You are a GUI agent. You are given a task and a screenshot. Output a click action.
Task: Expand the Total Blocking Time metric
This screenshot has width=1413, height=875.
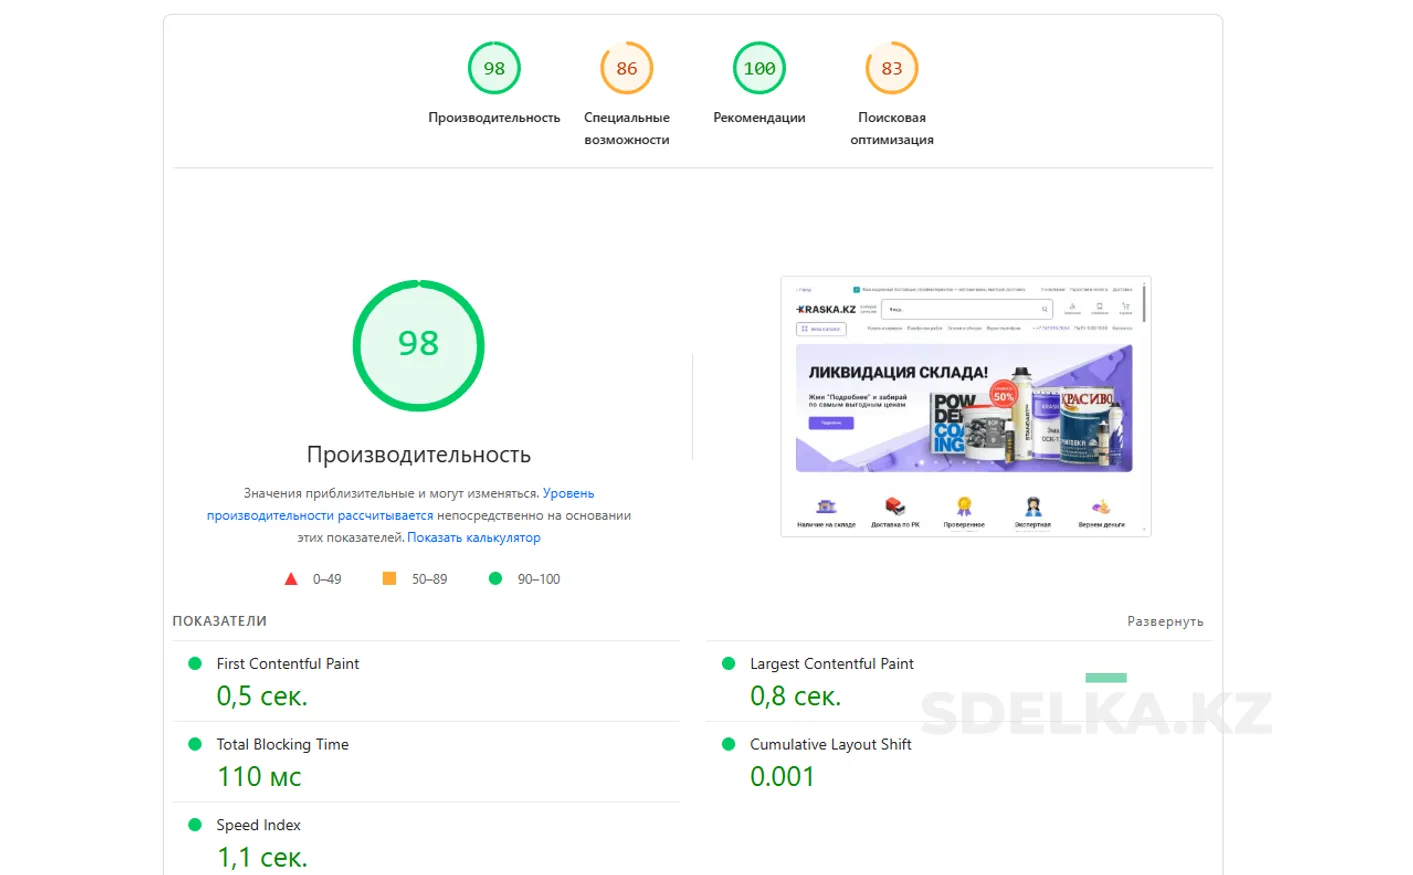tap(282, 745)
